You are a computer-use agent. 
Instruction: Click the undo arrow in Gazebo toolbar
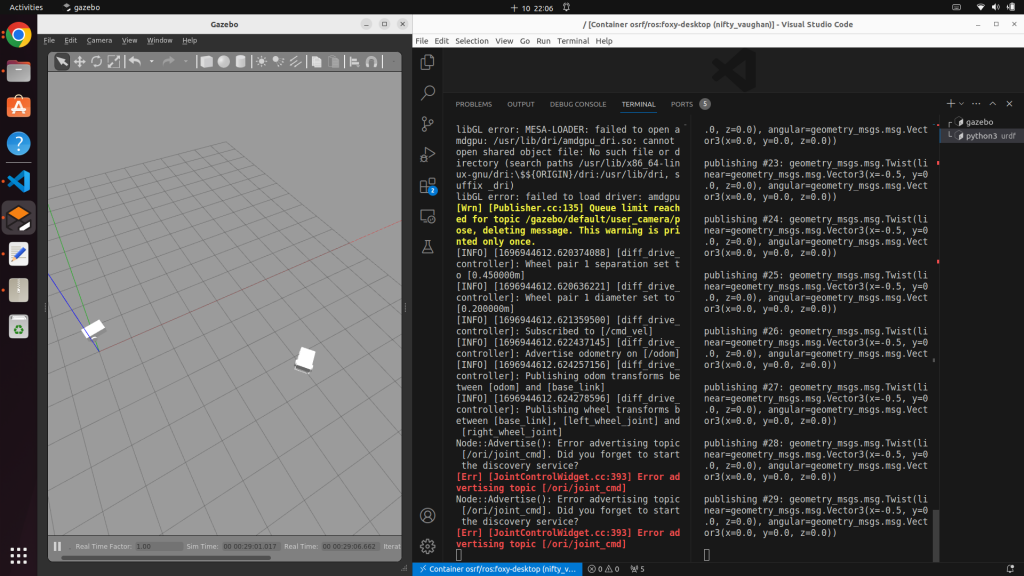[x=135, y=61]
